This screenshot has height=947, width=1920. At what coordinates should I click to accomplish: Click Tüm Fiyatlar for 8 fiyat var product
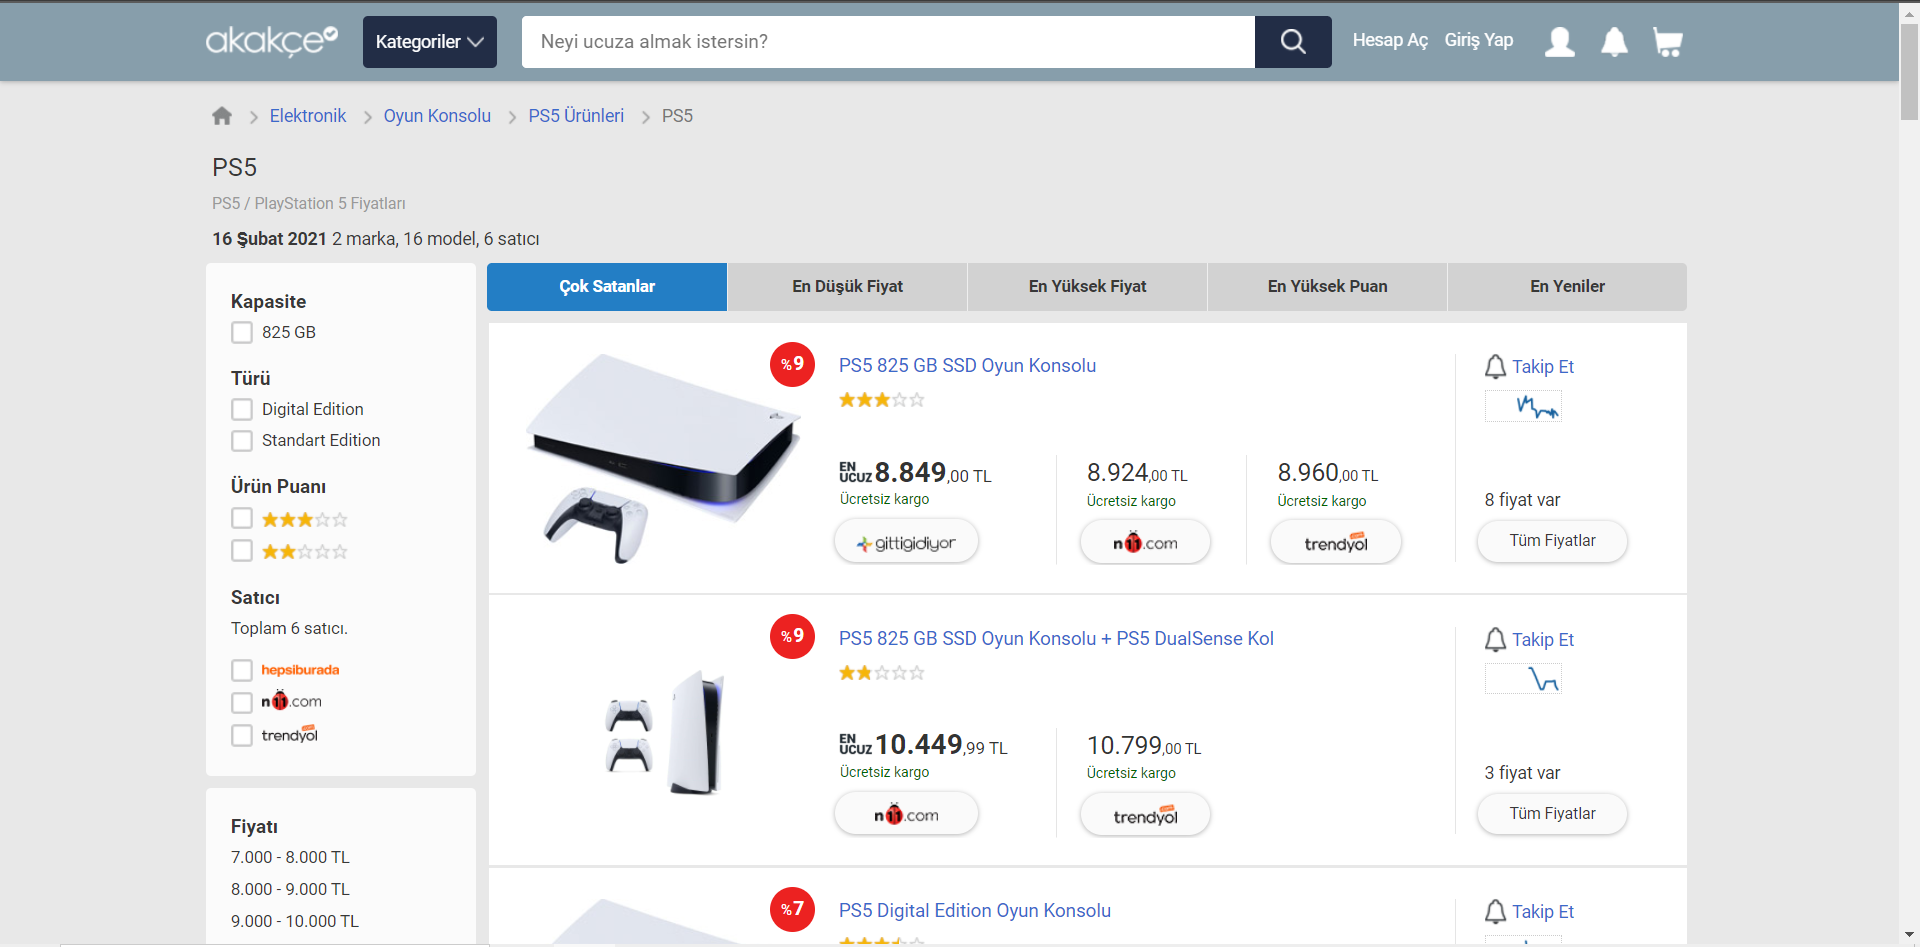tap(1552, 541)
